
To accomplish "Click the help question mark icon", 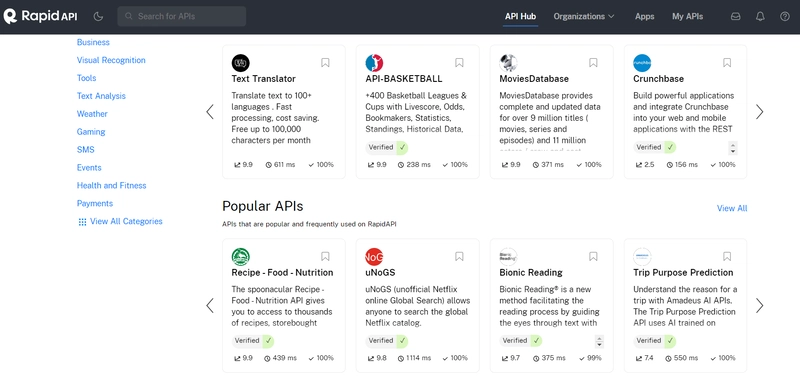I will (x=785, y=16).
